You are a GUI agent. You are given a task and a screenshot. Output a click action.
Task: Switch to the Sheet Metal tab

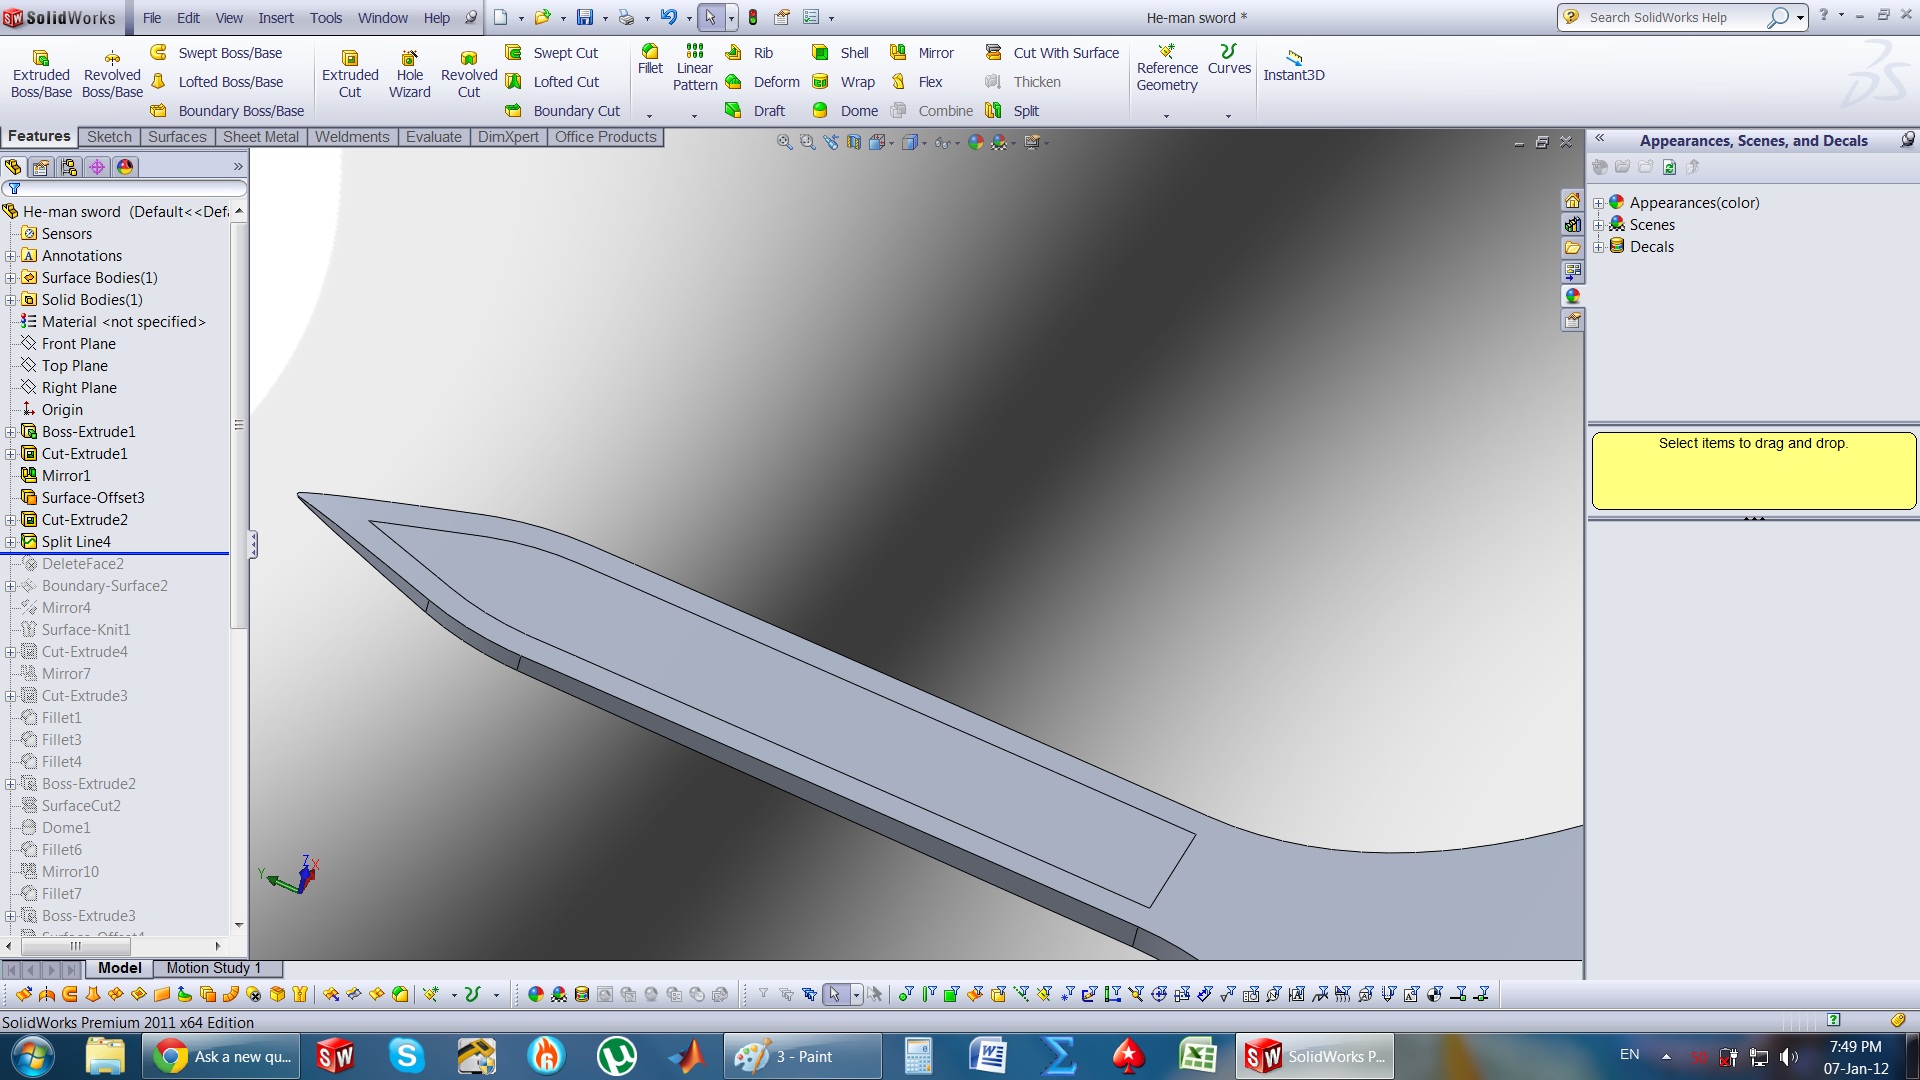point(260,137)
